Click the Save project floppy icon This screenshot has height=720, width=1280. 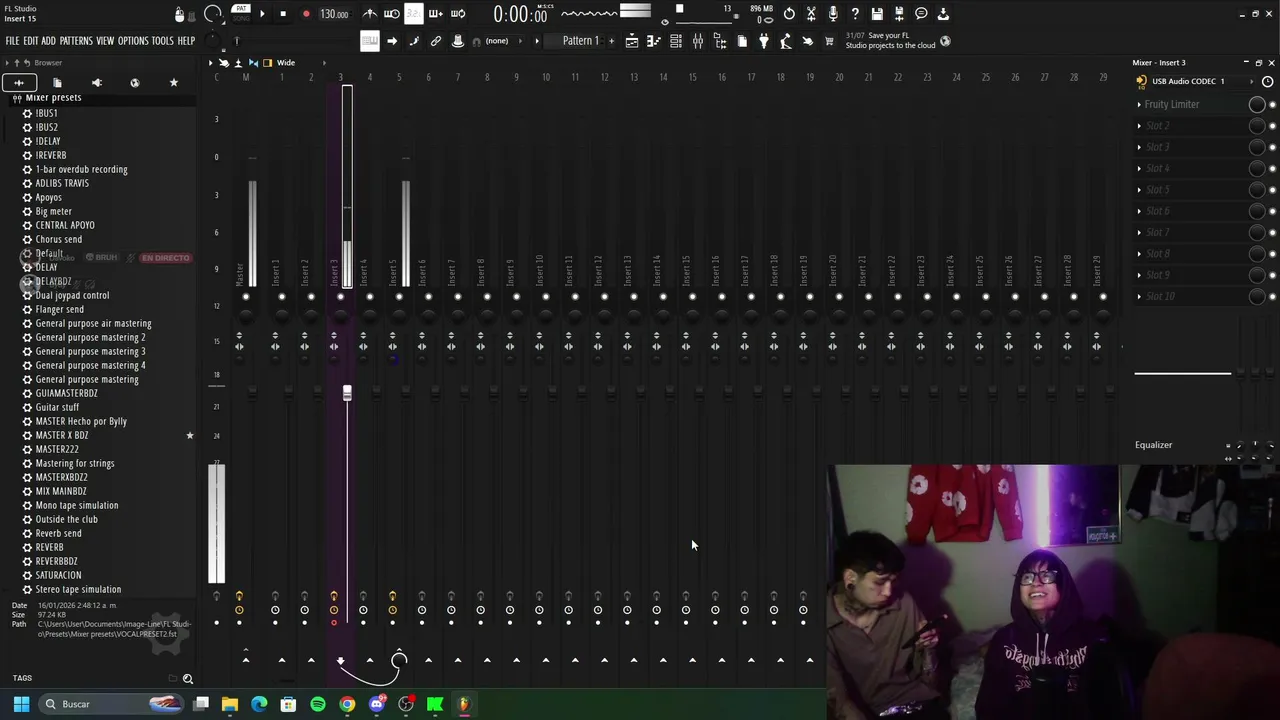pos(877,14)
